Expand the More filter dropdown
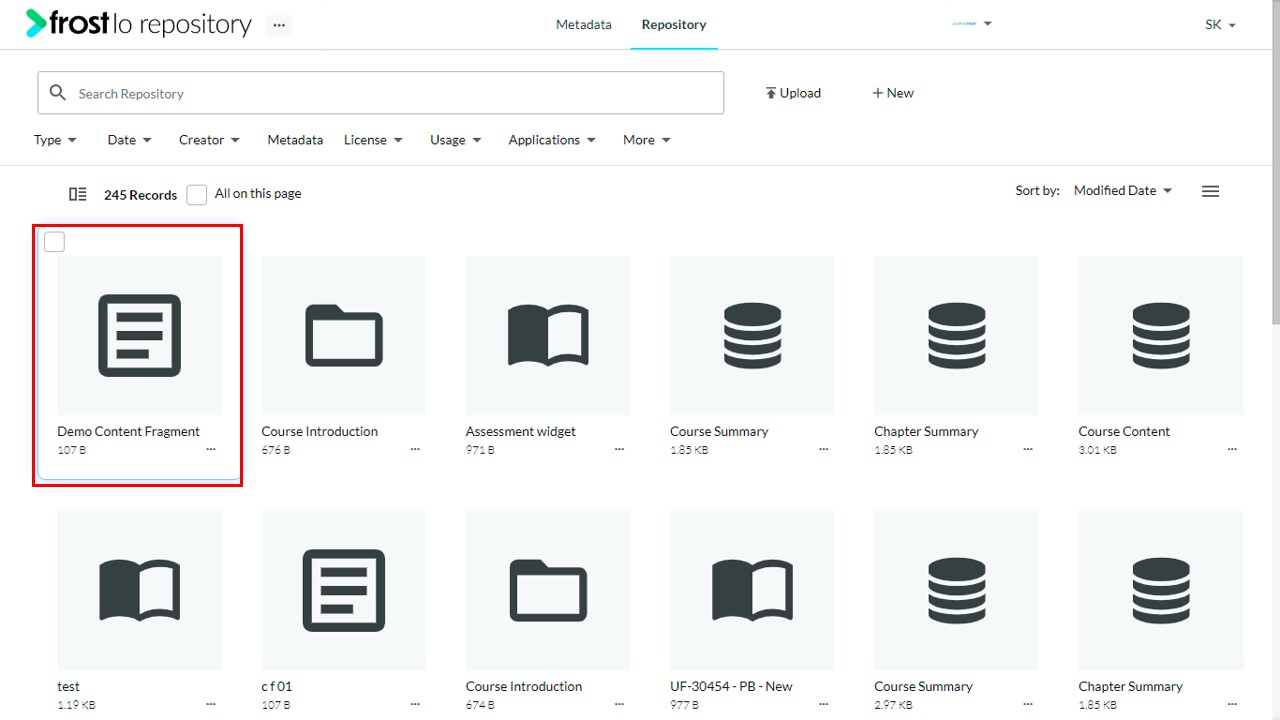 point(647,140)
